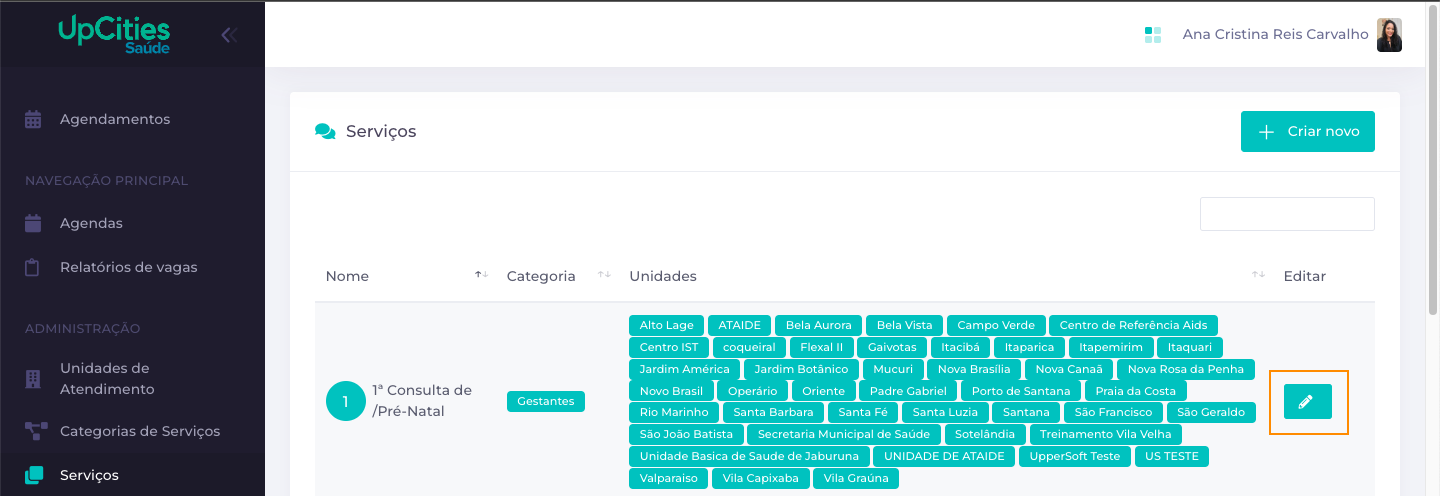The width and height of the screenshot is (1440, 496).
Task: Click the Santa Barbara unit tag
Action: (x=774, y=412)
